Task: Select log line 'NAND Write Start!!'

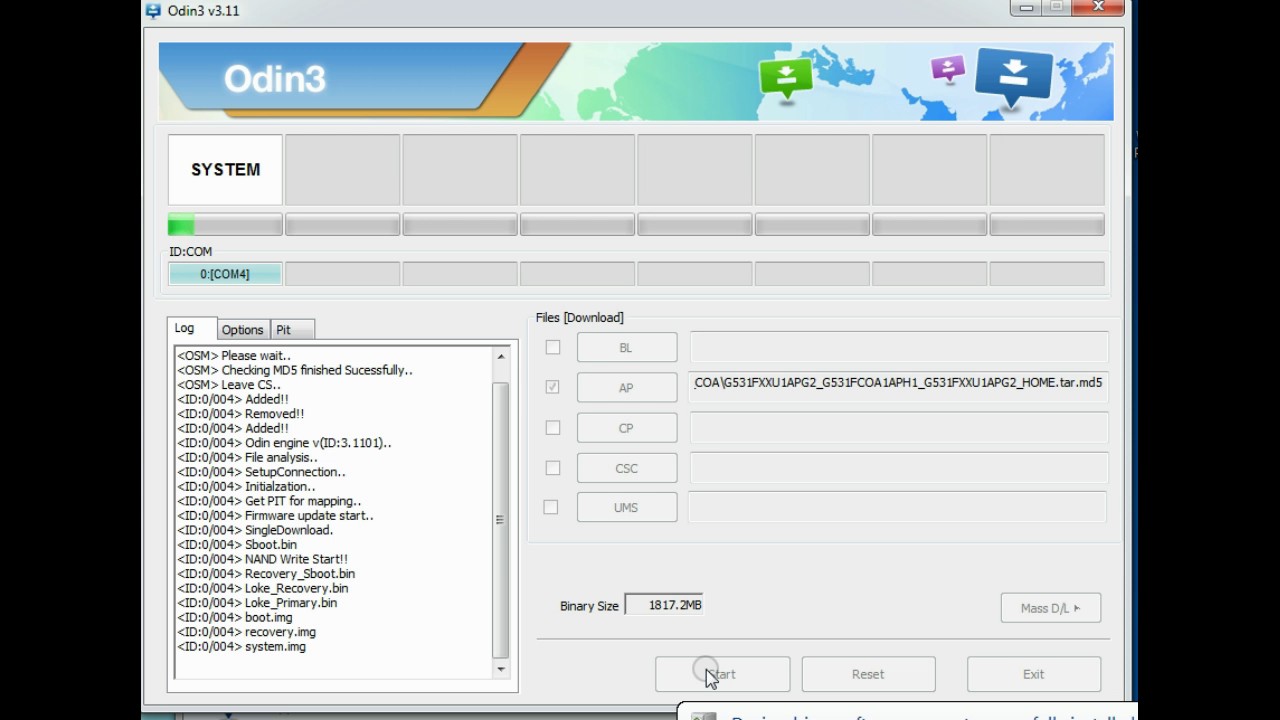Action: 262,559
